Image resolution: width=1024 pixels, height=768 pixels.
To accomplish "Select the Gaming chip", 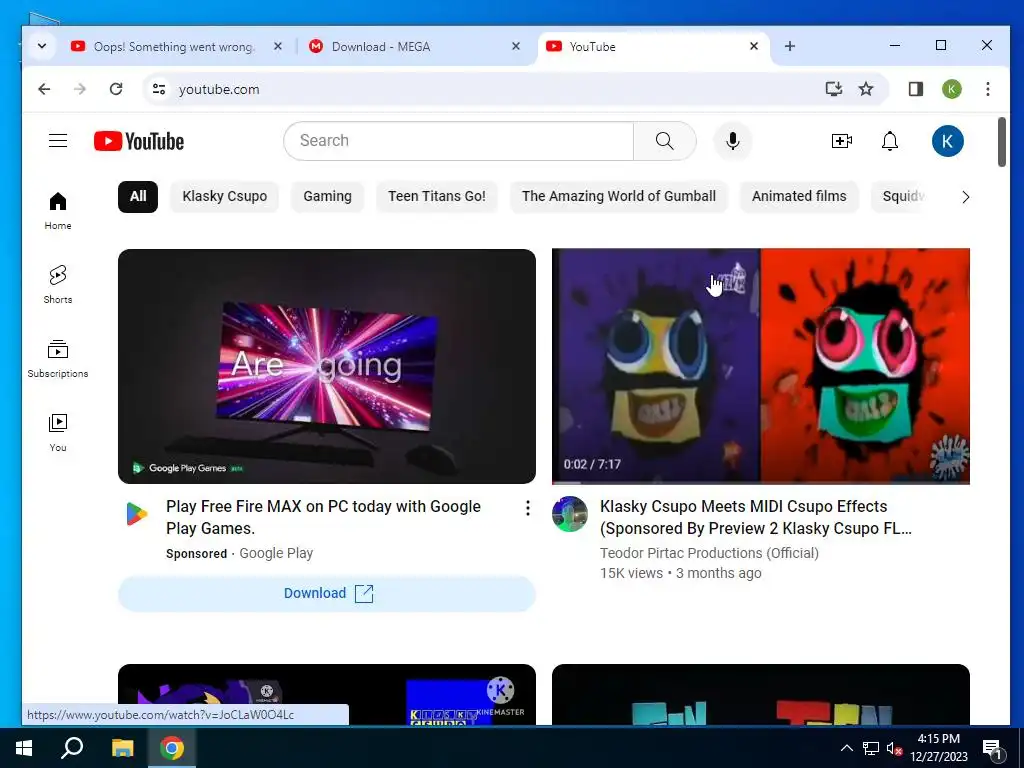I will pos(327,197).
